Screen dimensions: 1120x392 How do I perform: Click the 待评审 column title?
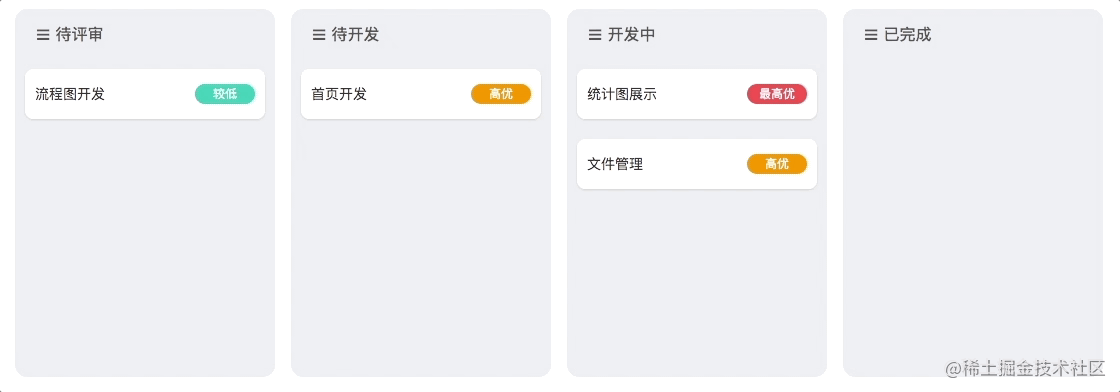click(79, 34)
